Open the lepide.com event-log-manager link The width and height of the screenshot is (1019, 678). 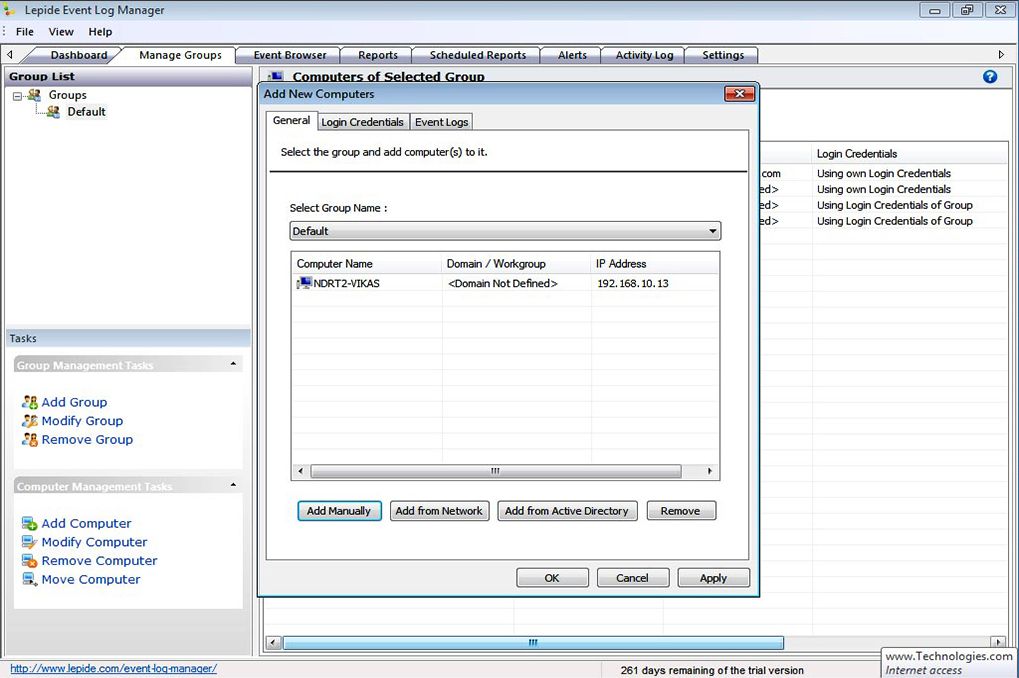[x=114, y=668]
